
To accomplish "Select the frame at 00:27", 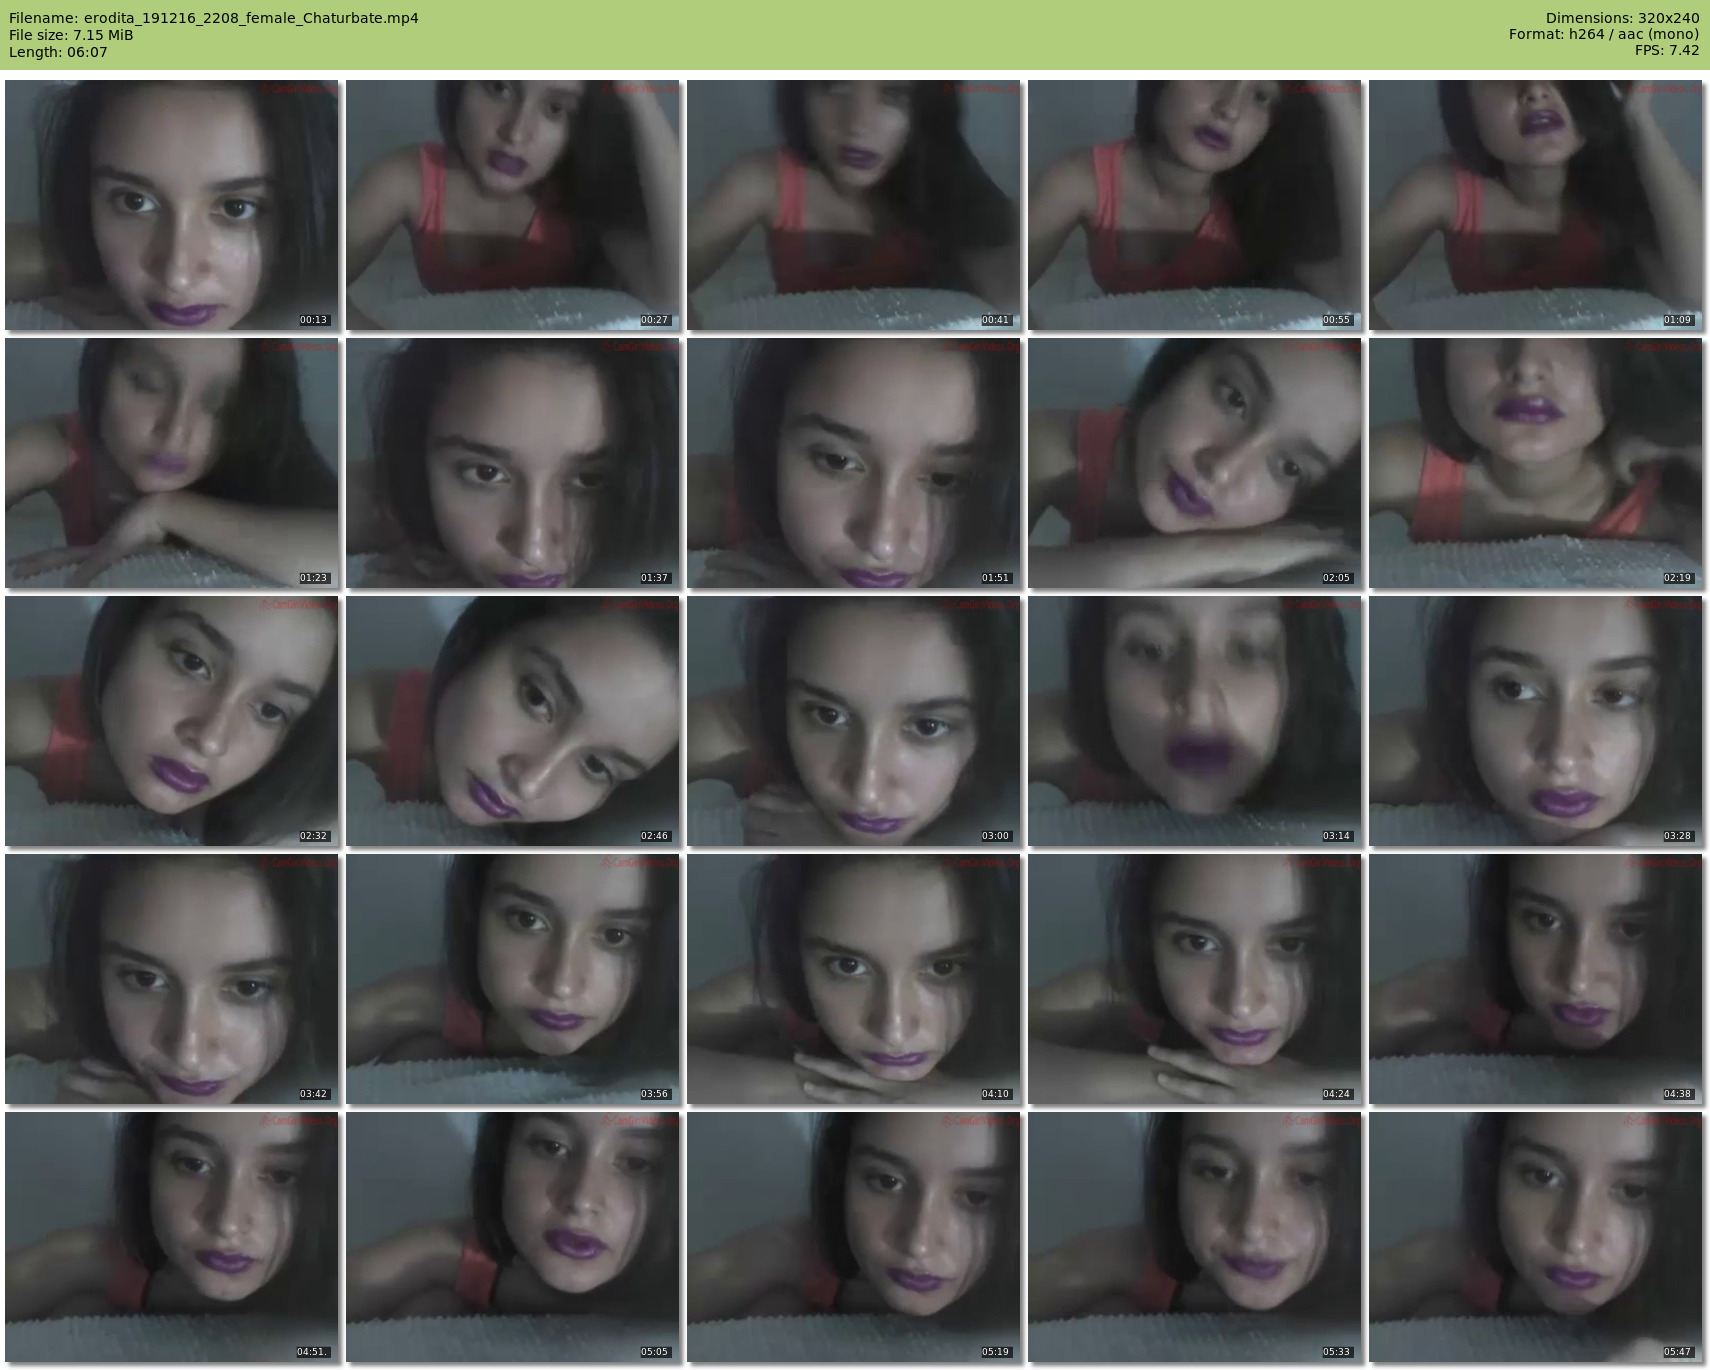I will click(512, 205).
